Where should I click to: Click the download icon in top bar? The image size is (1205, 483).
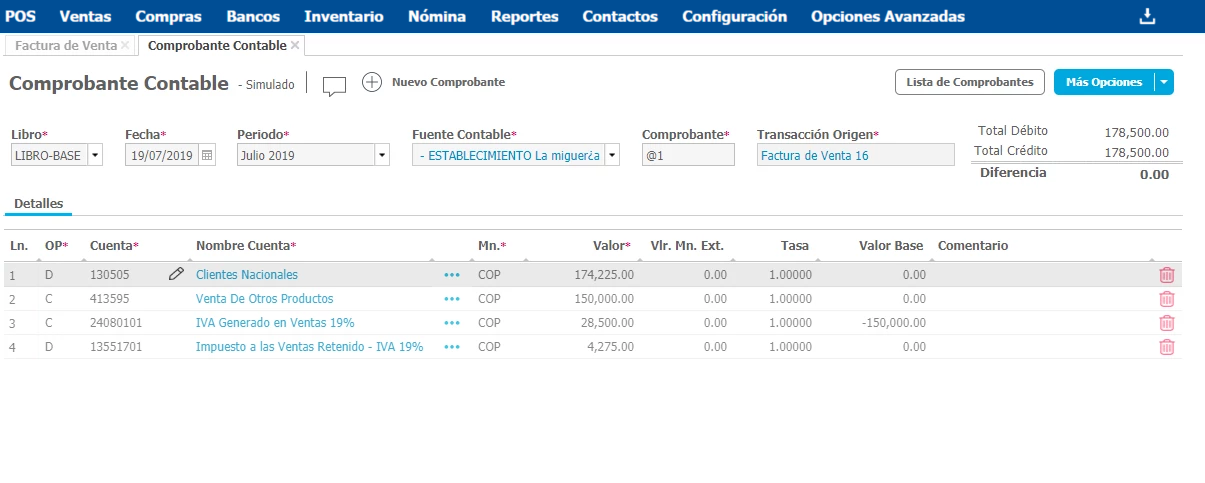1147,16
